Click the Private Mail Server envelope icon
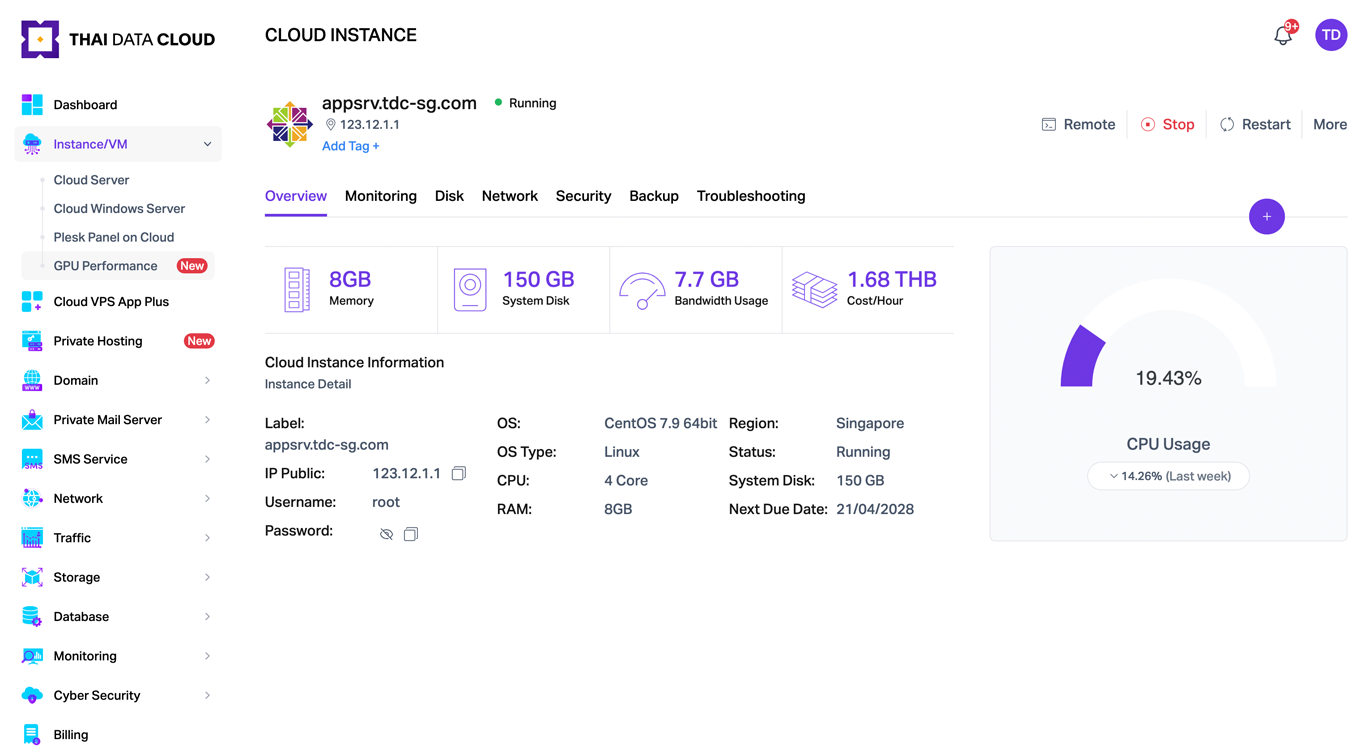This screenshot has width=1366, height=755. [x=32, y=420]
